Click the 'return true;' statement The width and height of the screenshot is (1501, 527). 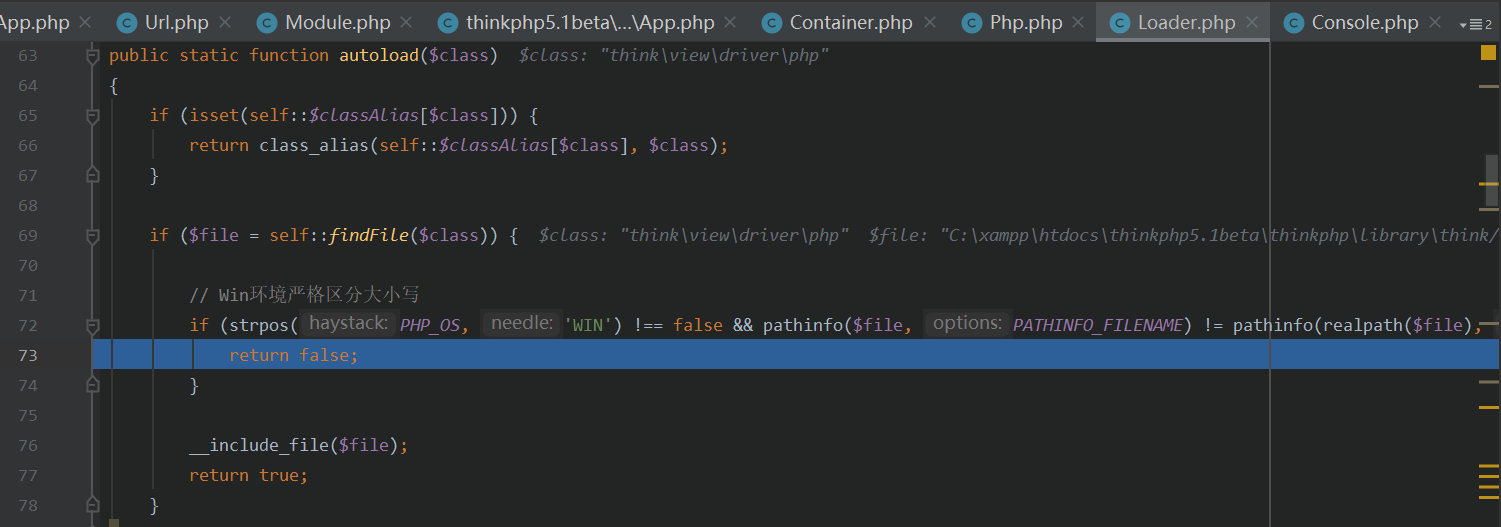(248, 475)
